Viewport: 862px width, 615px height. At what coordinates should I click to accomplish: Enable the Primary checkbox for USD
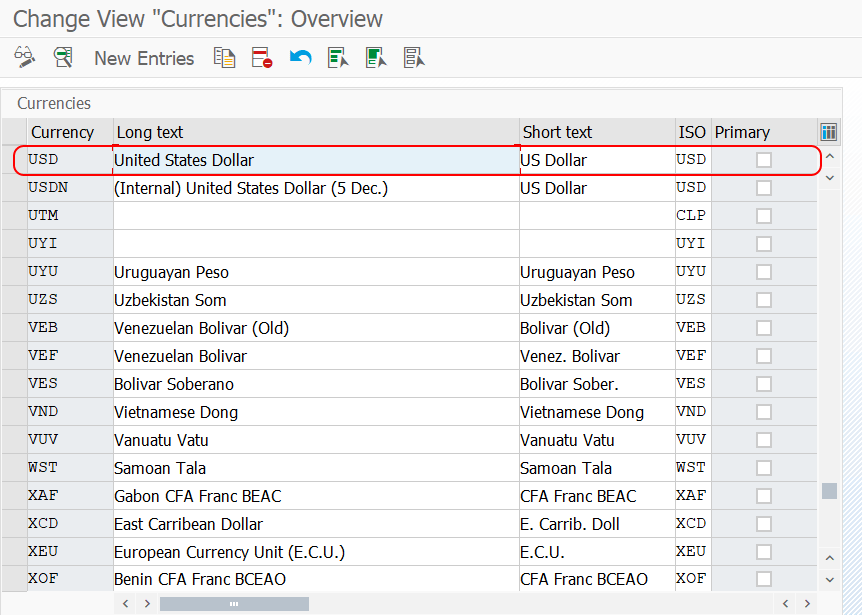763,159
